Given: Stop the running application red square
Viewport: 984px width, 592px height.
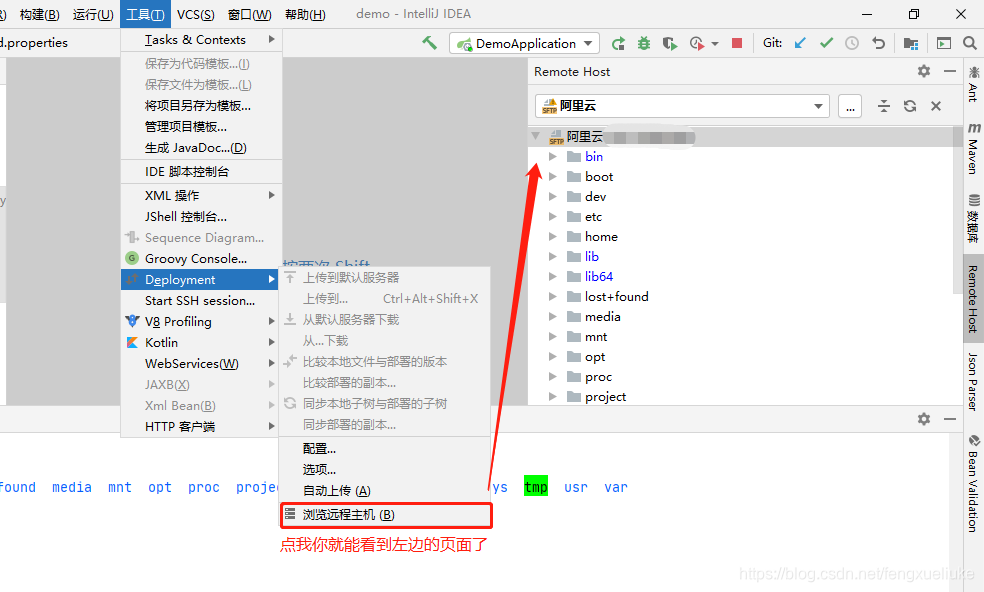Looking at the screenshot, I should (737, 43).
